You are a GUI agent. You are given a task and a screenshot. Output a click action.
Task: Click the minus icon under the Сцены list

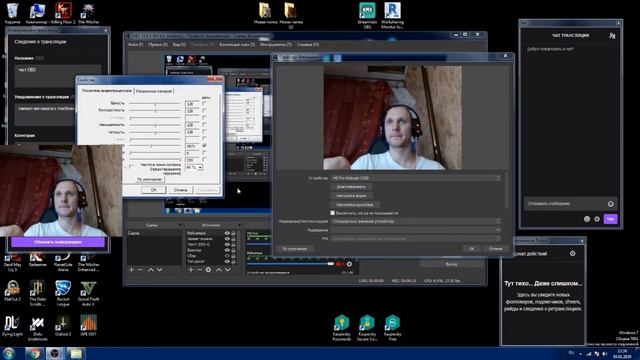[x=140, y=270]
